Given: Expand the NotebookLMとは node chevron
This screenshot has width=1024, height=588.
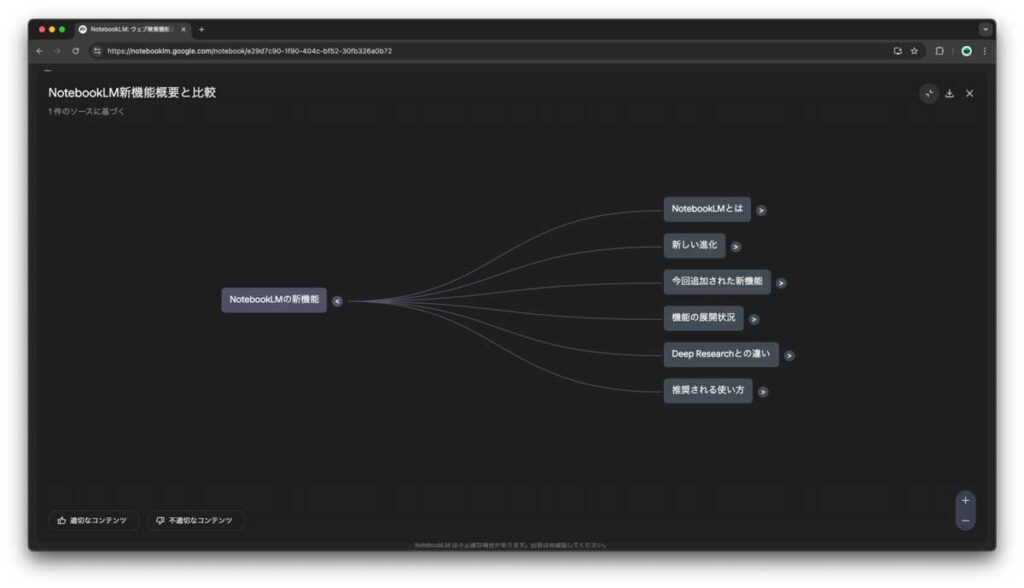Looking at the screenshot, I should click(761, 210).
